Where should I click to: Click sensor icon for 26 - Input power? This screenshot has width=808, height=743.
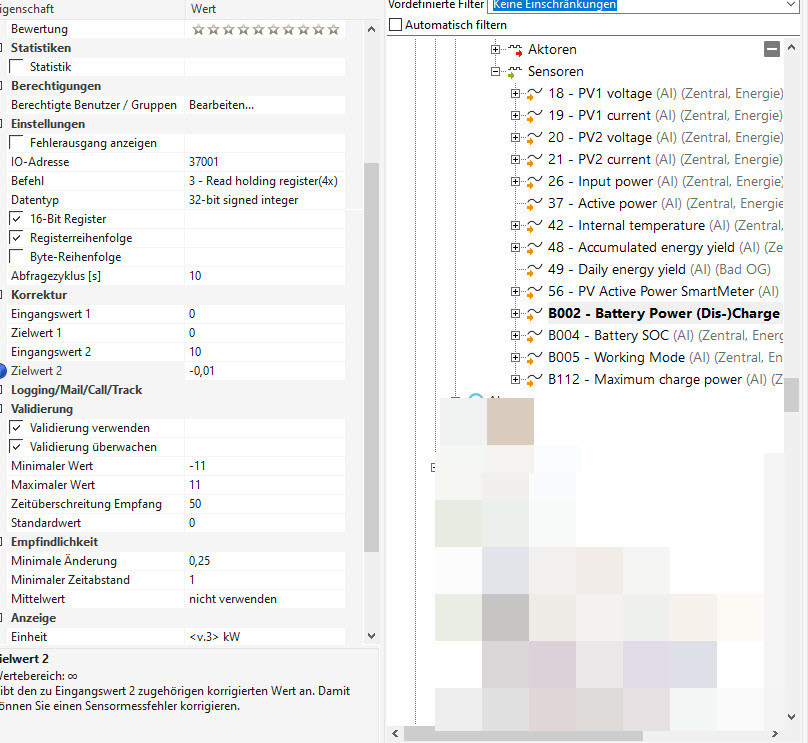click(x=534, y=182)
